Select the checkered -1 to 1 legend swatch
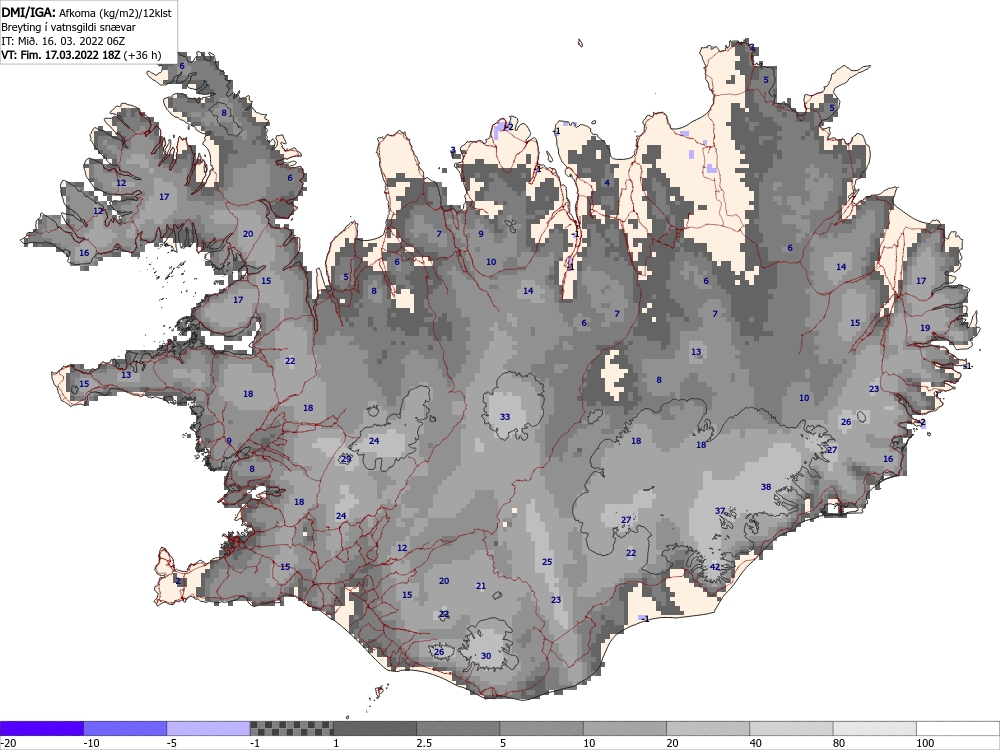The width and height of the screenshot is (1000, 750). click(x=291, y=728)
